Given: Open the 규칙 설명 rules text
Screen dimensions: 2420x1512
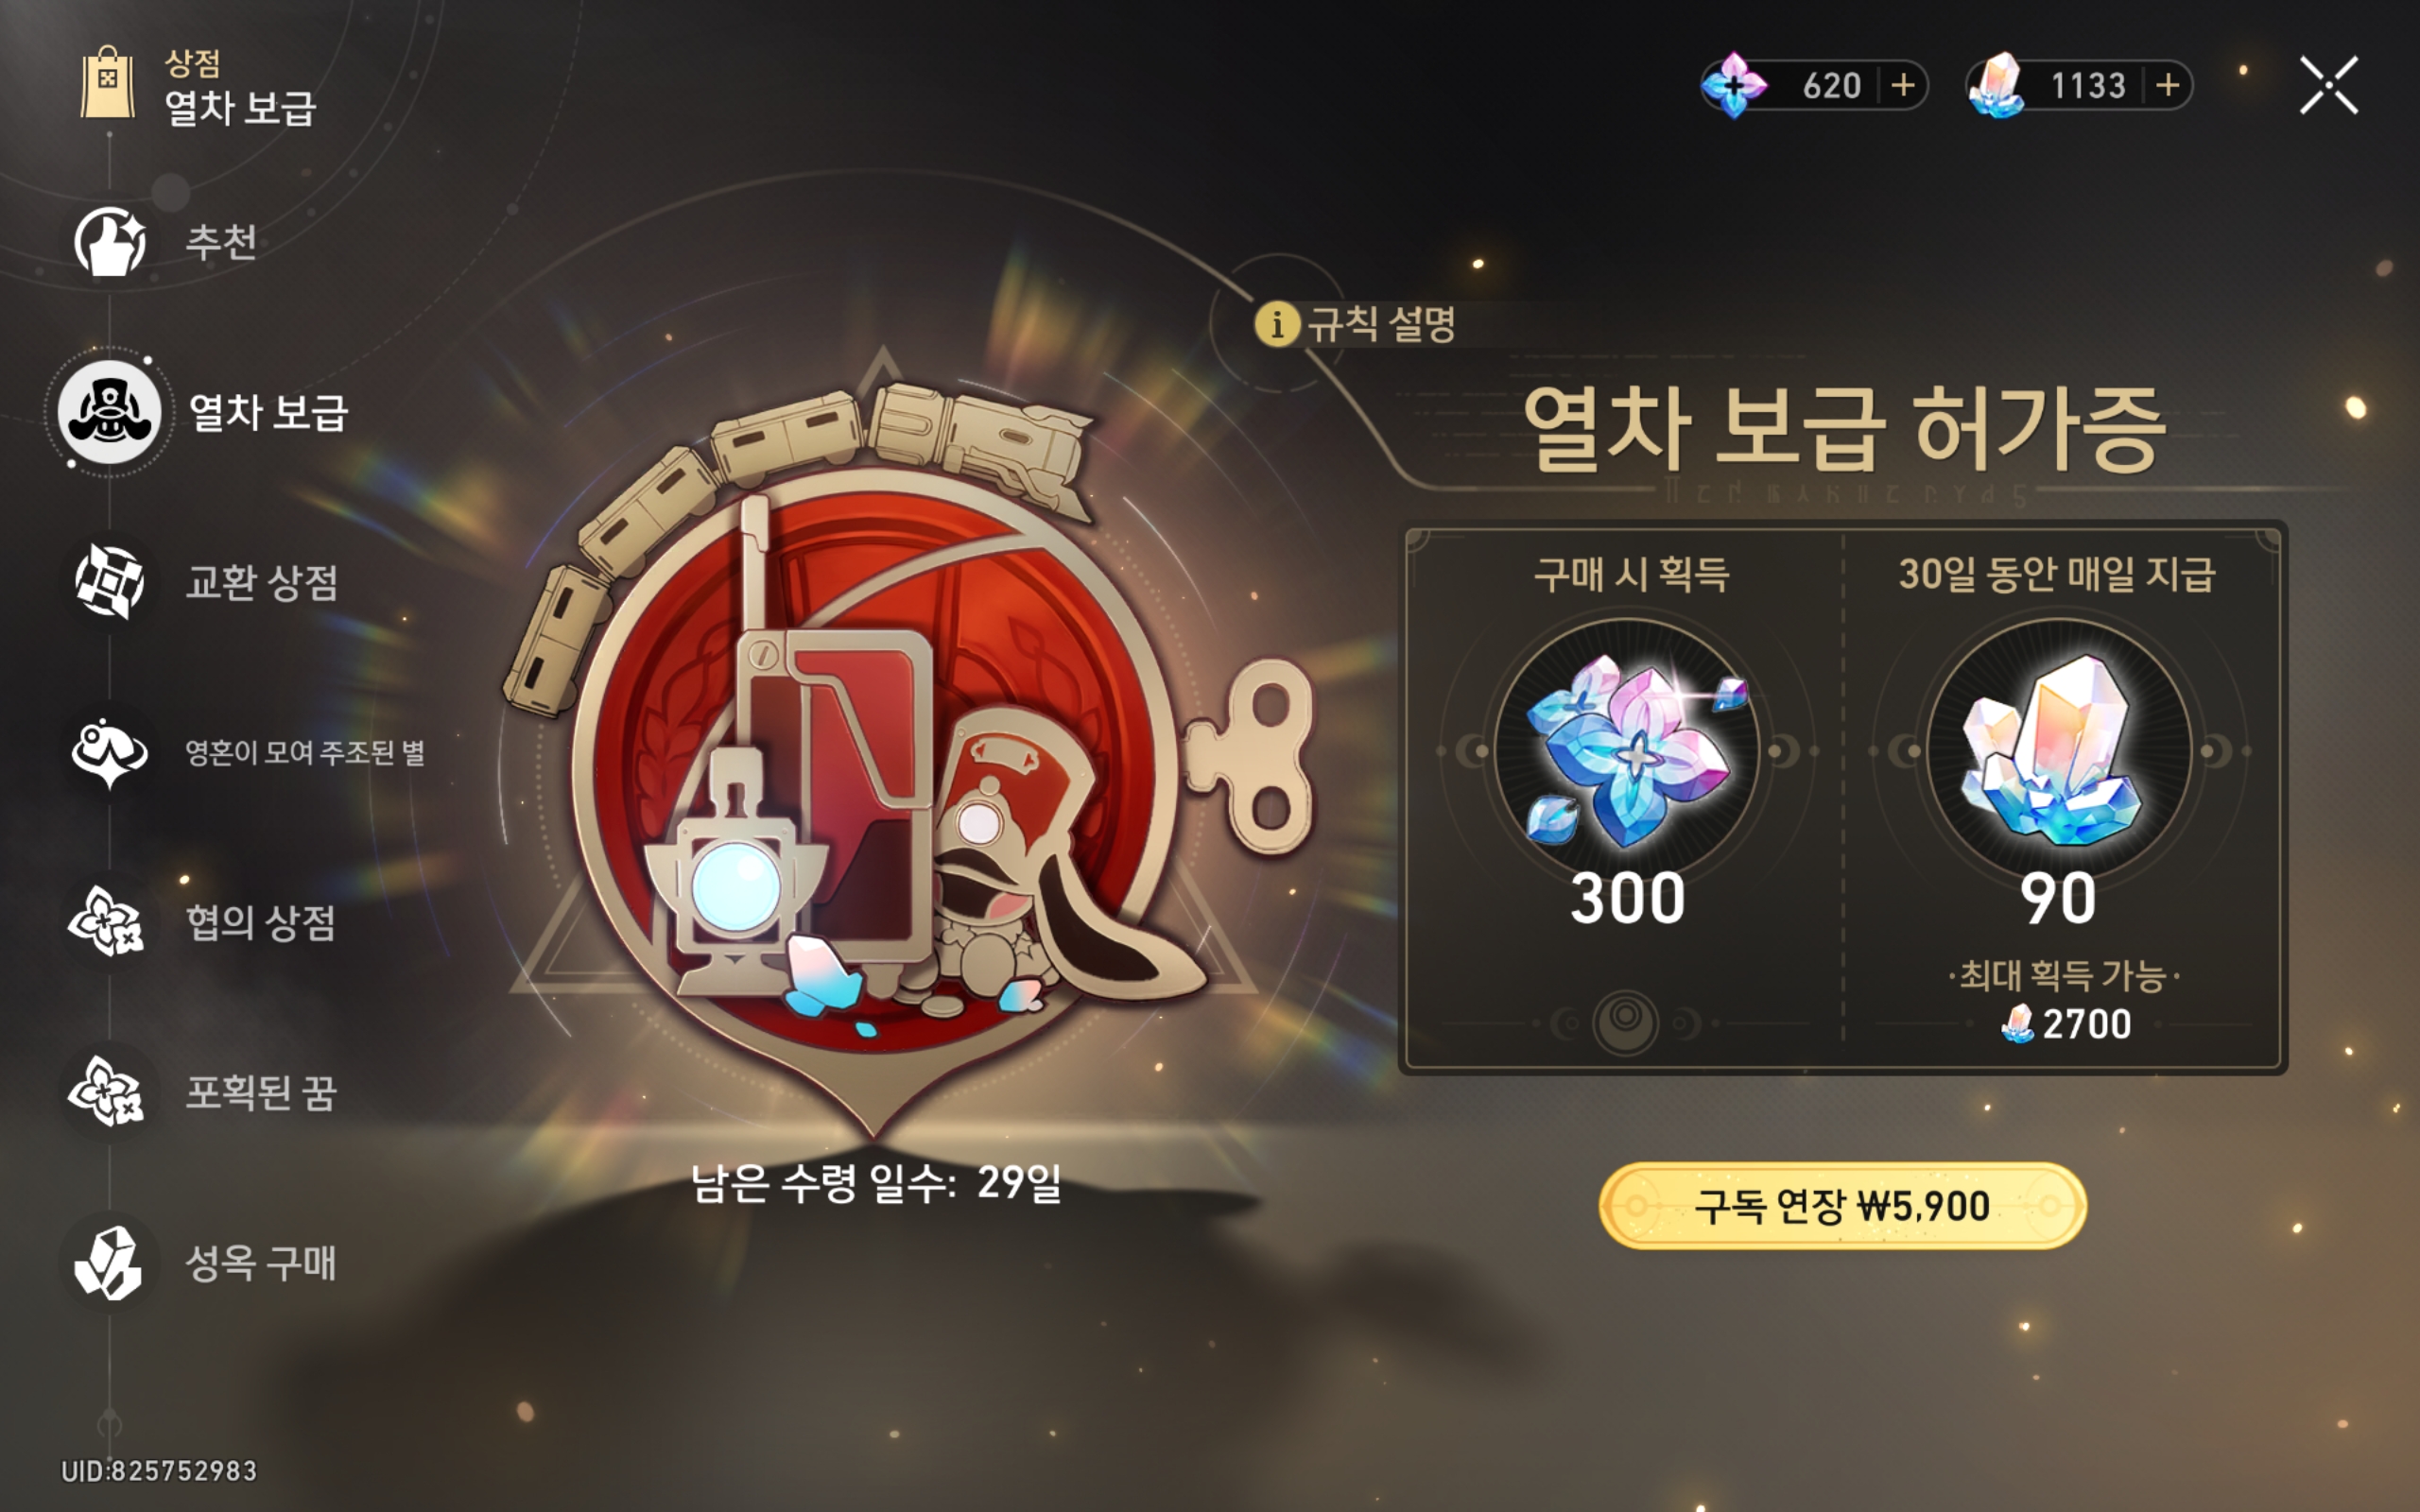Looking at the screenshot, I should point(1382,324).
